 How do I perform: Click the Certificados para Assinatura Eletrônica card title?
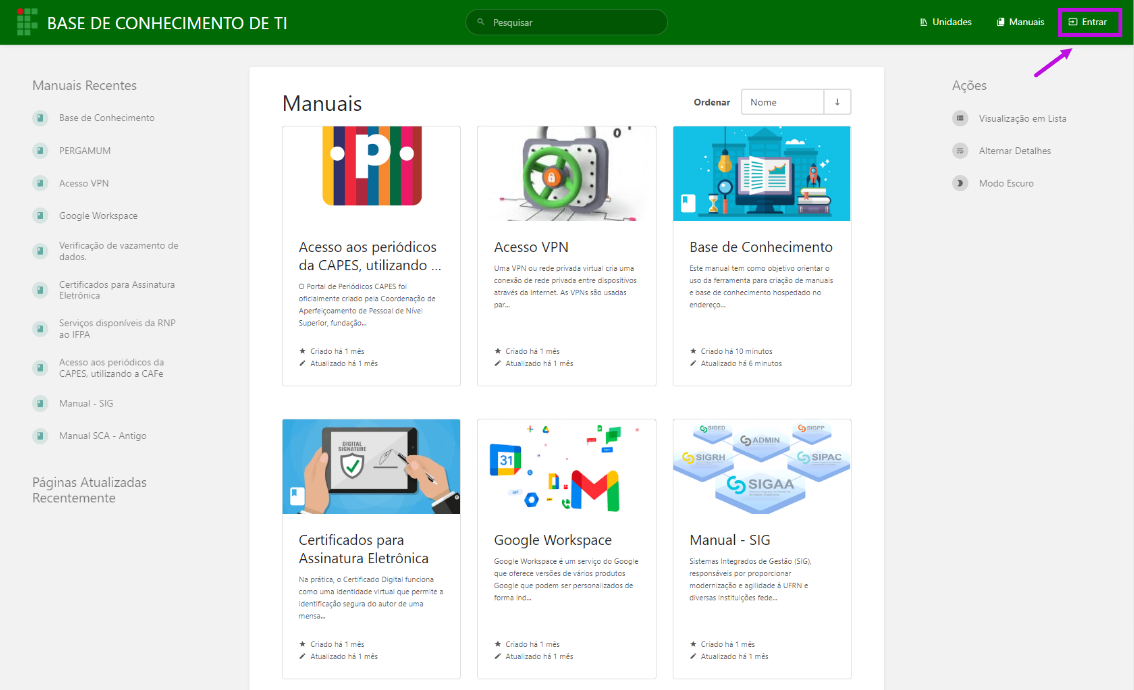[364, 549]
